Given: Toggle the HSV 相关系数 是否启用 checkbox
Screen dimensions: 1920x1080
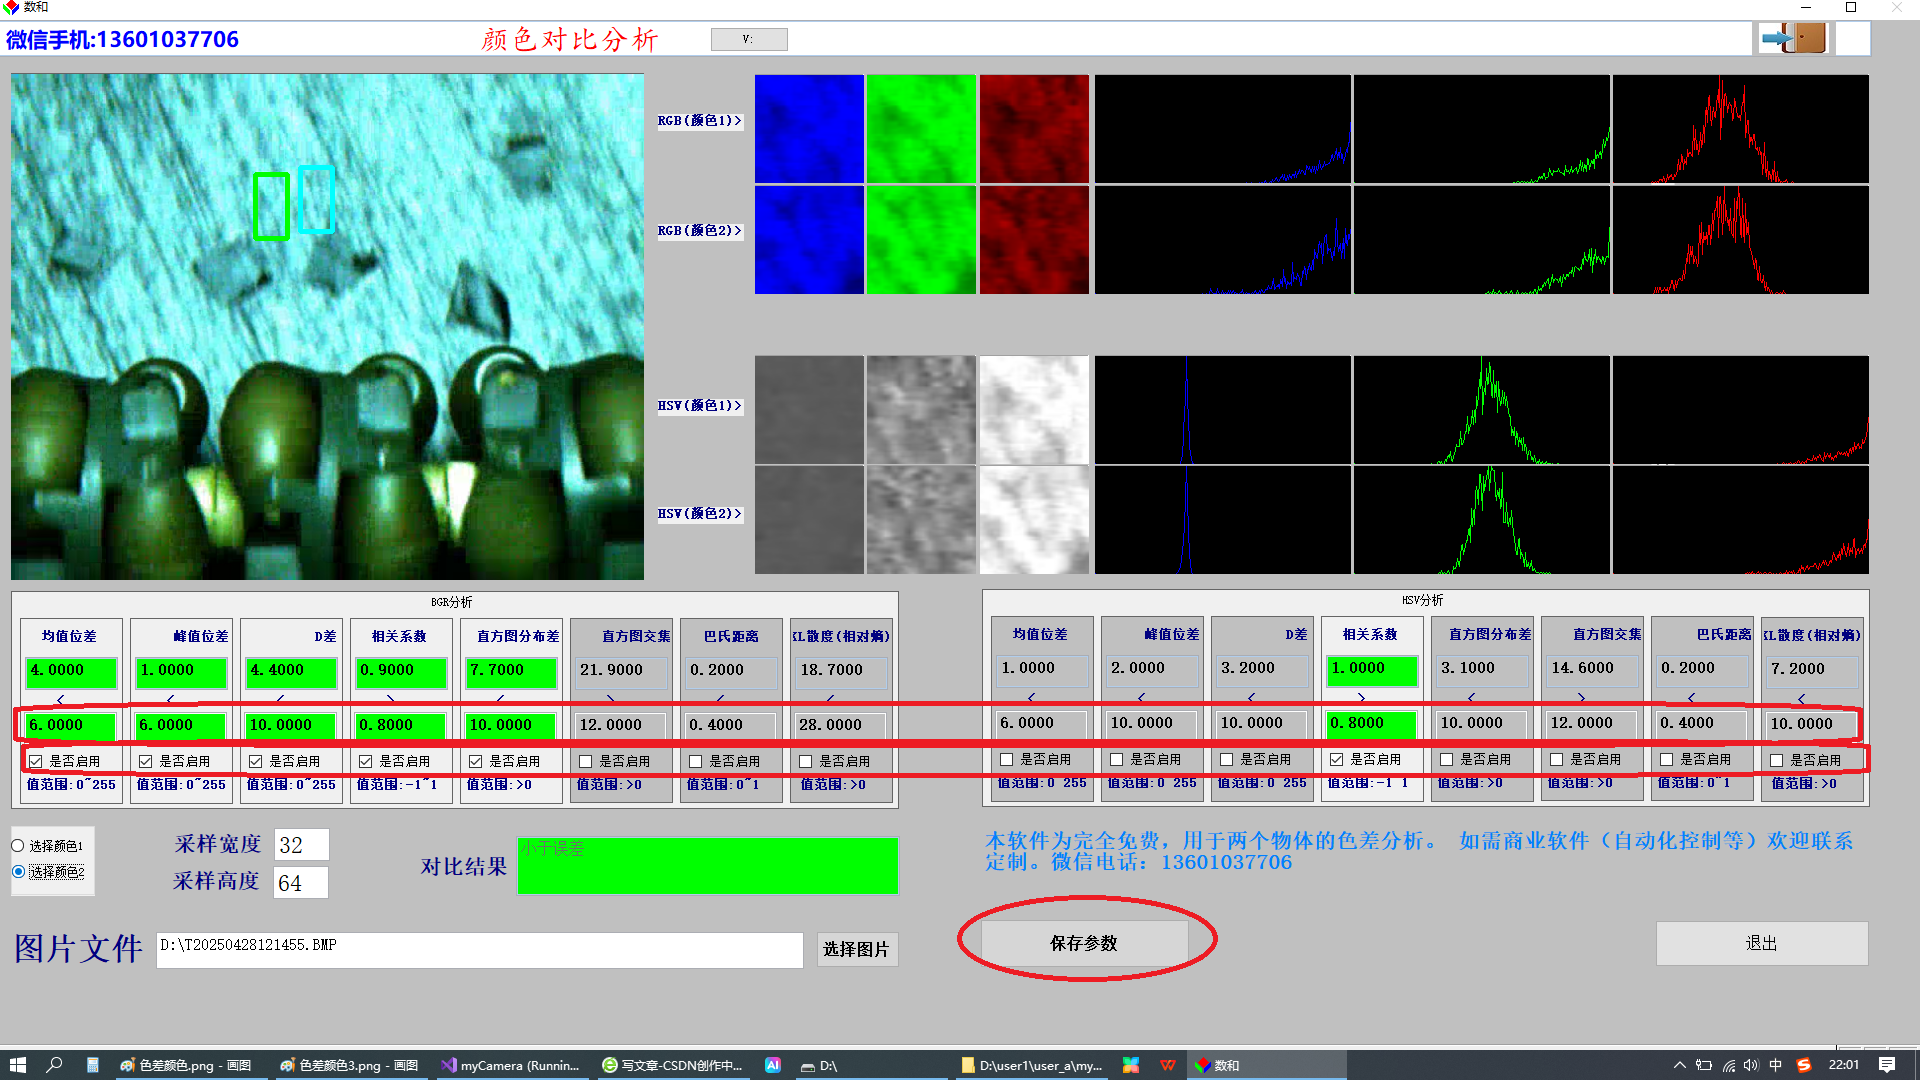Looking at the screenshot, I should coord(1336,759).
